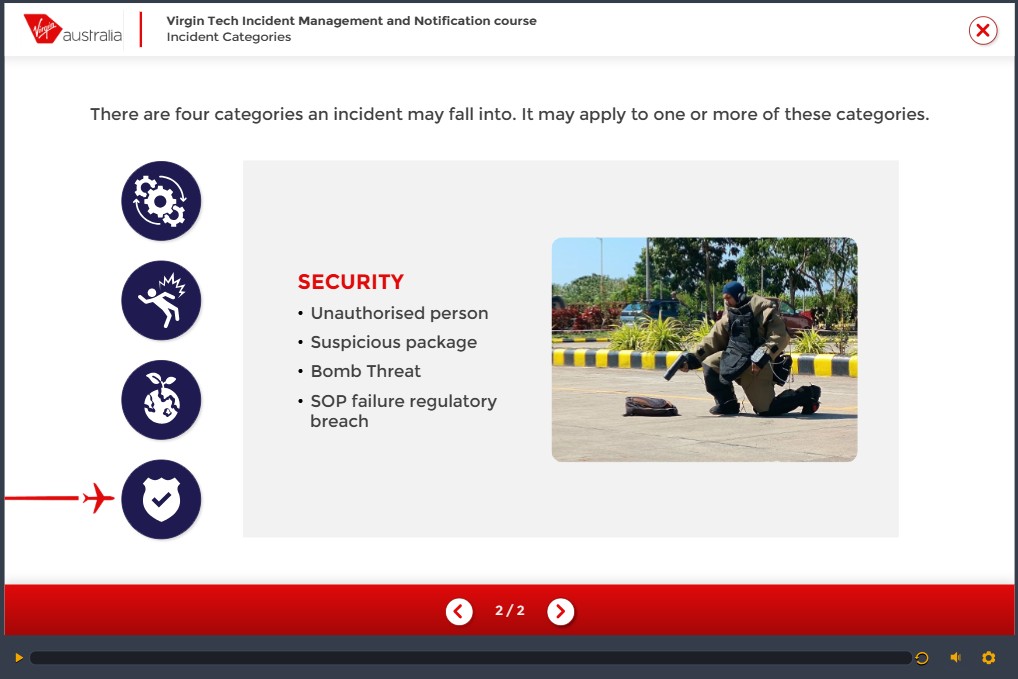Click the Virgin Australia logo

73,30
